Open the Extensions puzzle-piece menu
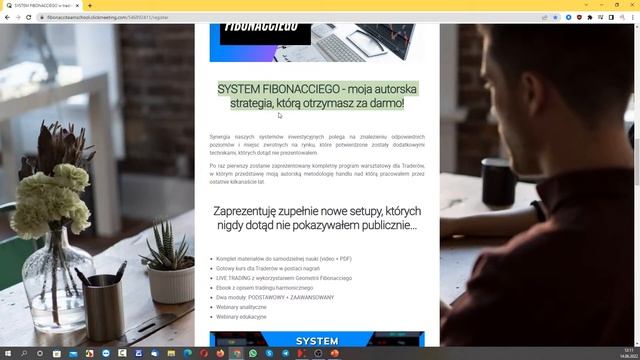The width and height of the screenshot is (640, 360). [590, 18]
